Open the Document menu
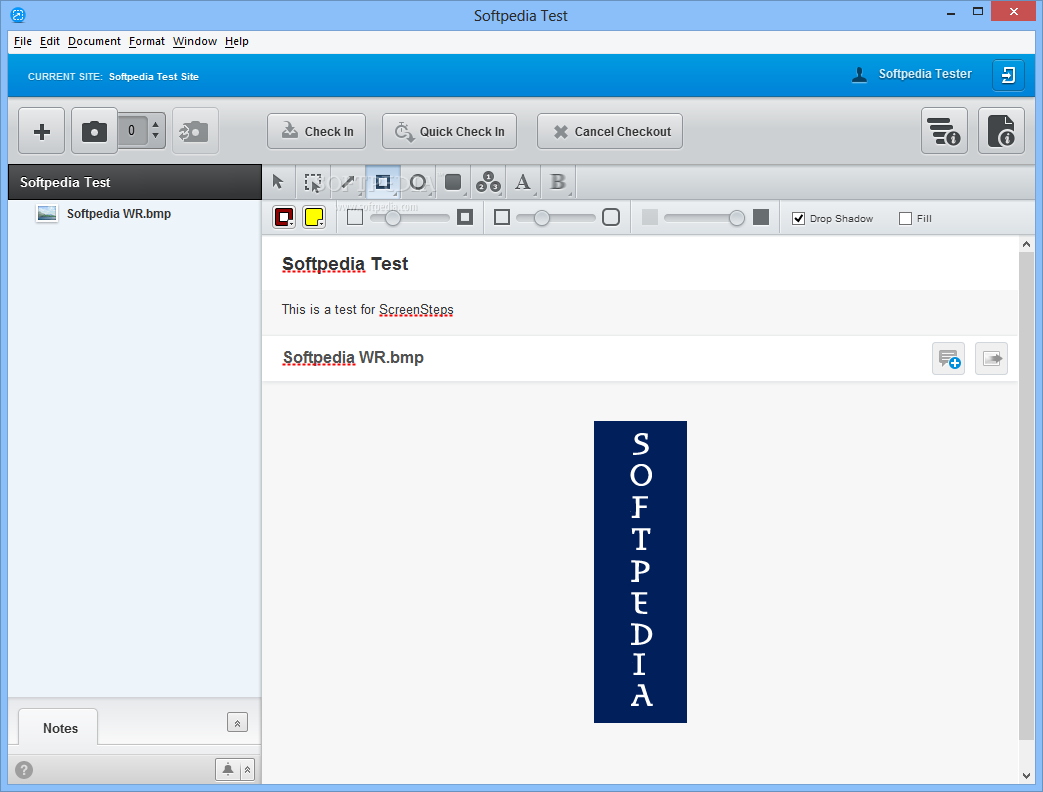The image size is (1043, 792). click(x=94, y=41)
